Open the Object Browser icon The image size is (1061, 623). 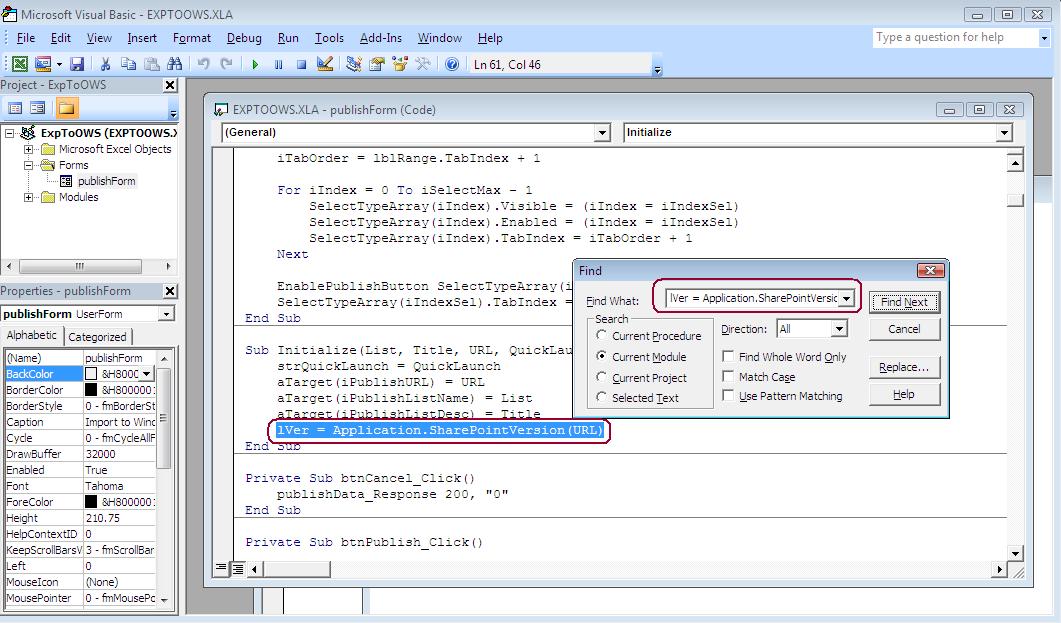tap(400, 64)
